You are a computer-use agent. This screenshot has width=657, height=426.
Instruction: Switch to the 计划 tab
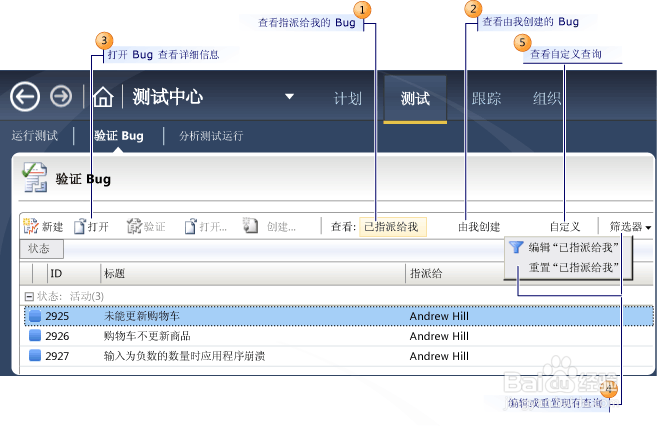[x=347, y=98]
